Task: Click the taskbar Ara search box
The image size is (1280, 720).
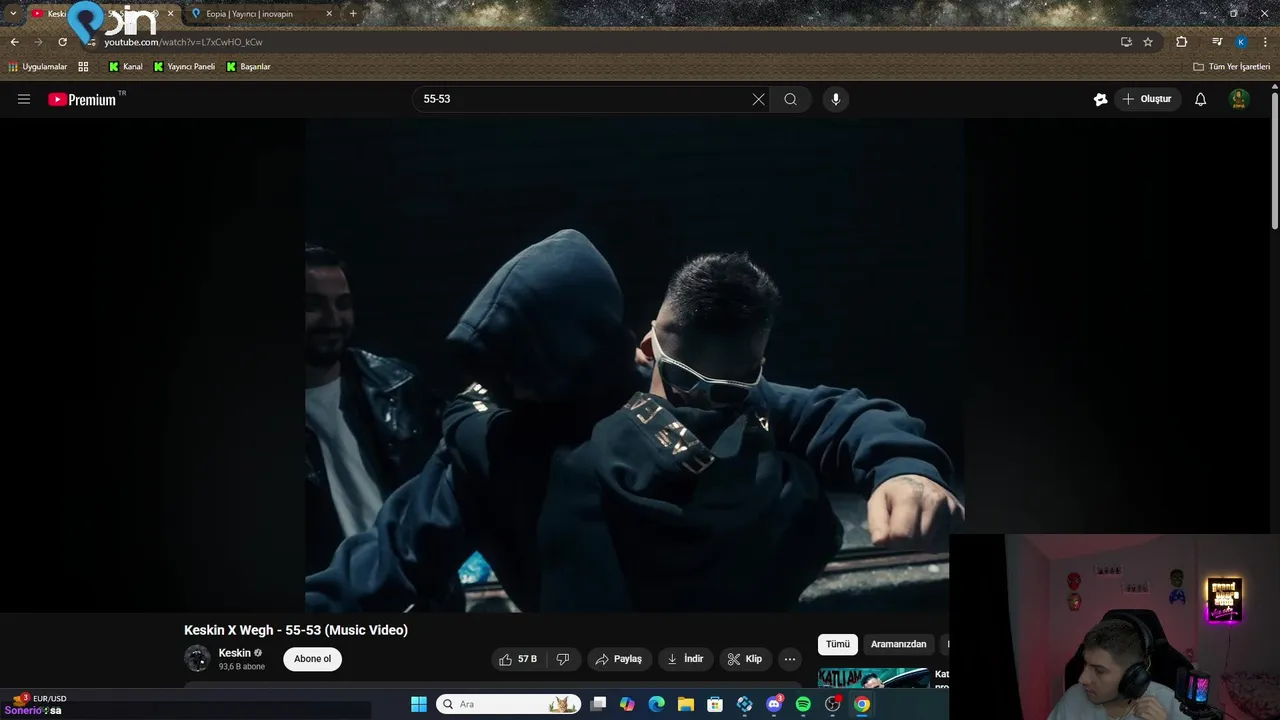Action: (x=508, y=704)
